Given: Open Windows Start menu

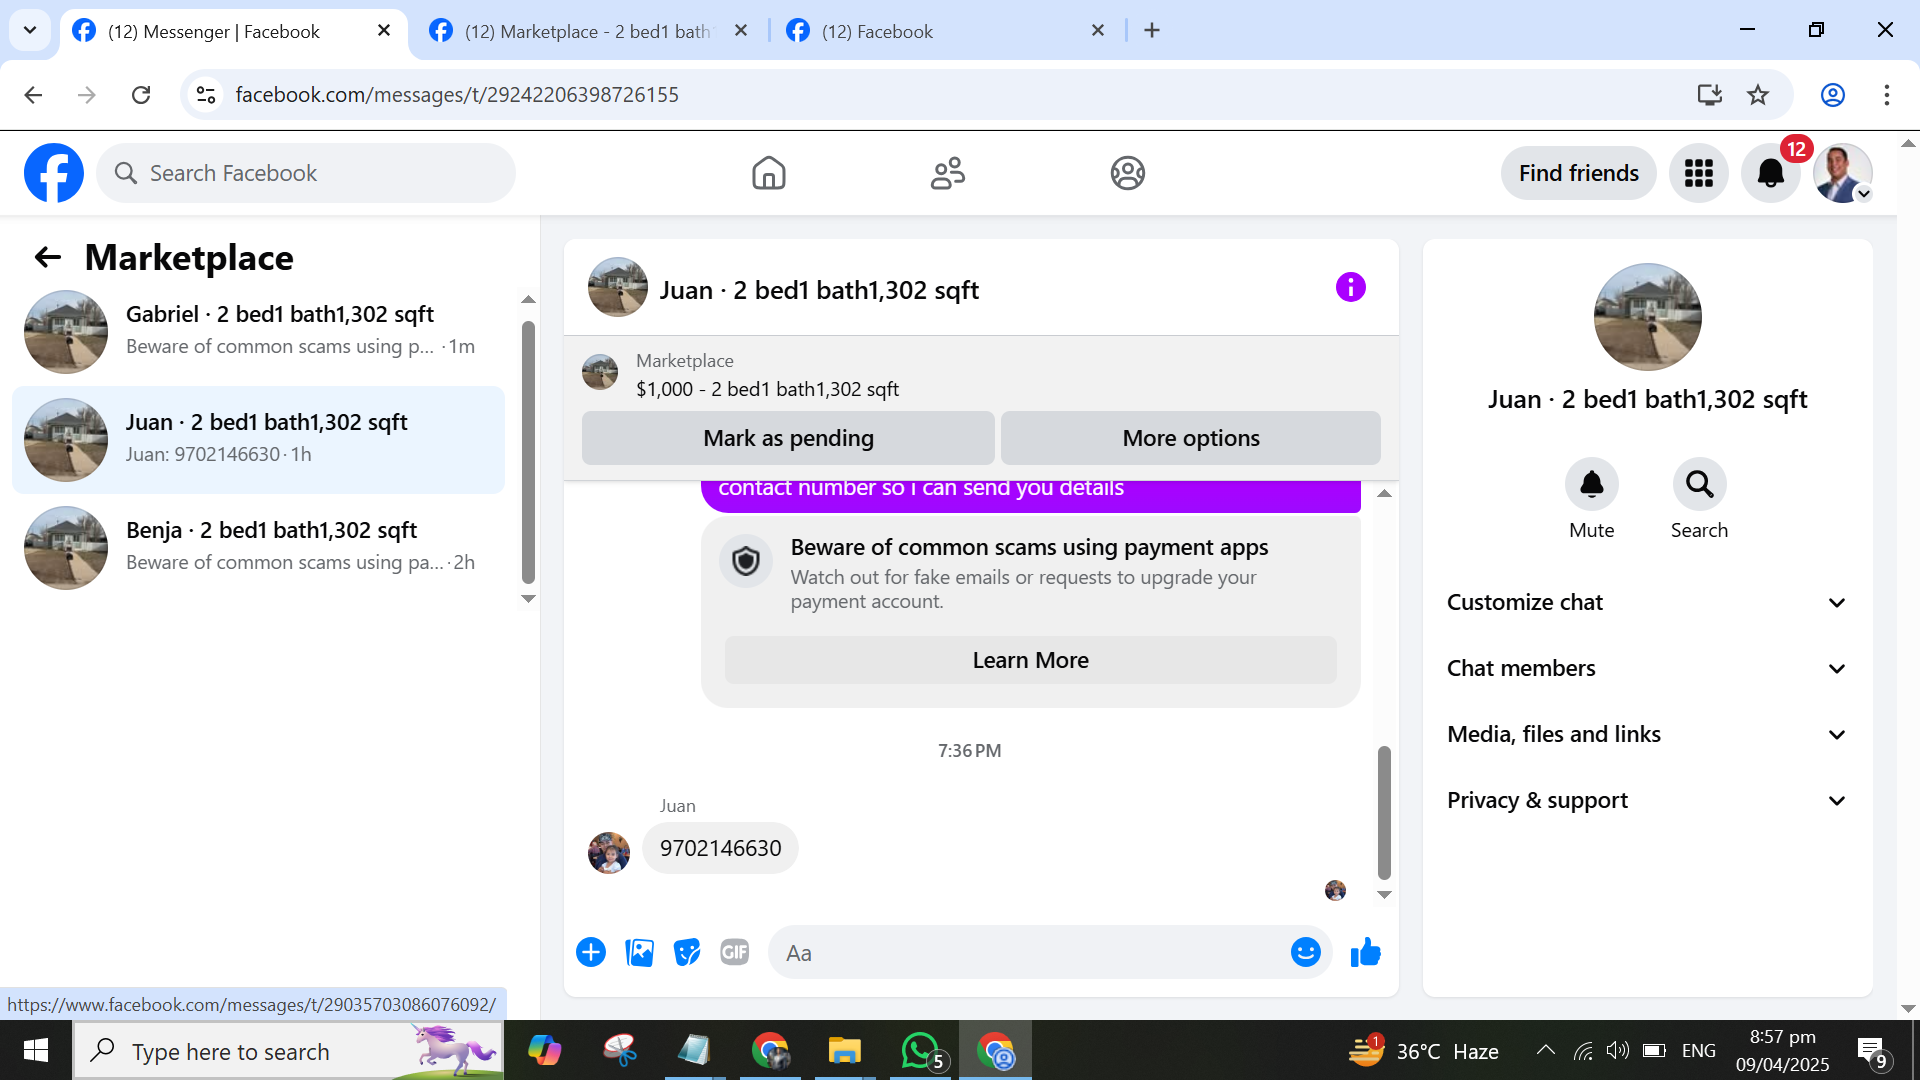Looking at the screenshot, I should pos(36,1050).
